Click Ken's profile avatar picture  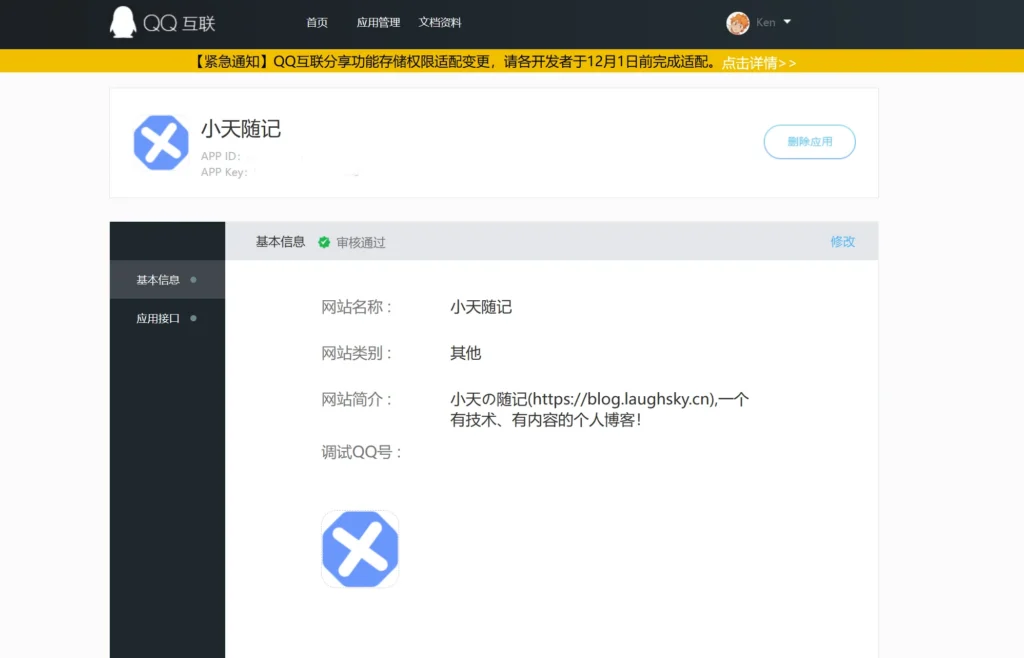(737, 22)
